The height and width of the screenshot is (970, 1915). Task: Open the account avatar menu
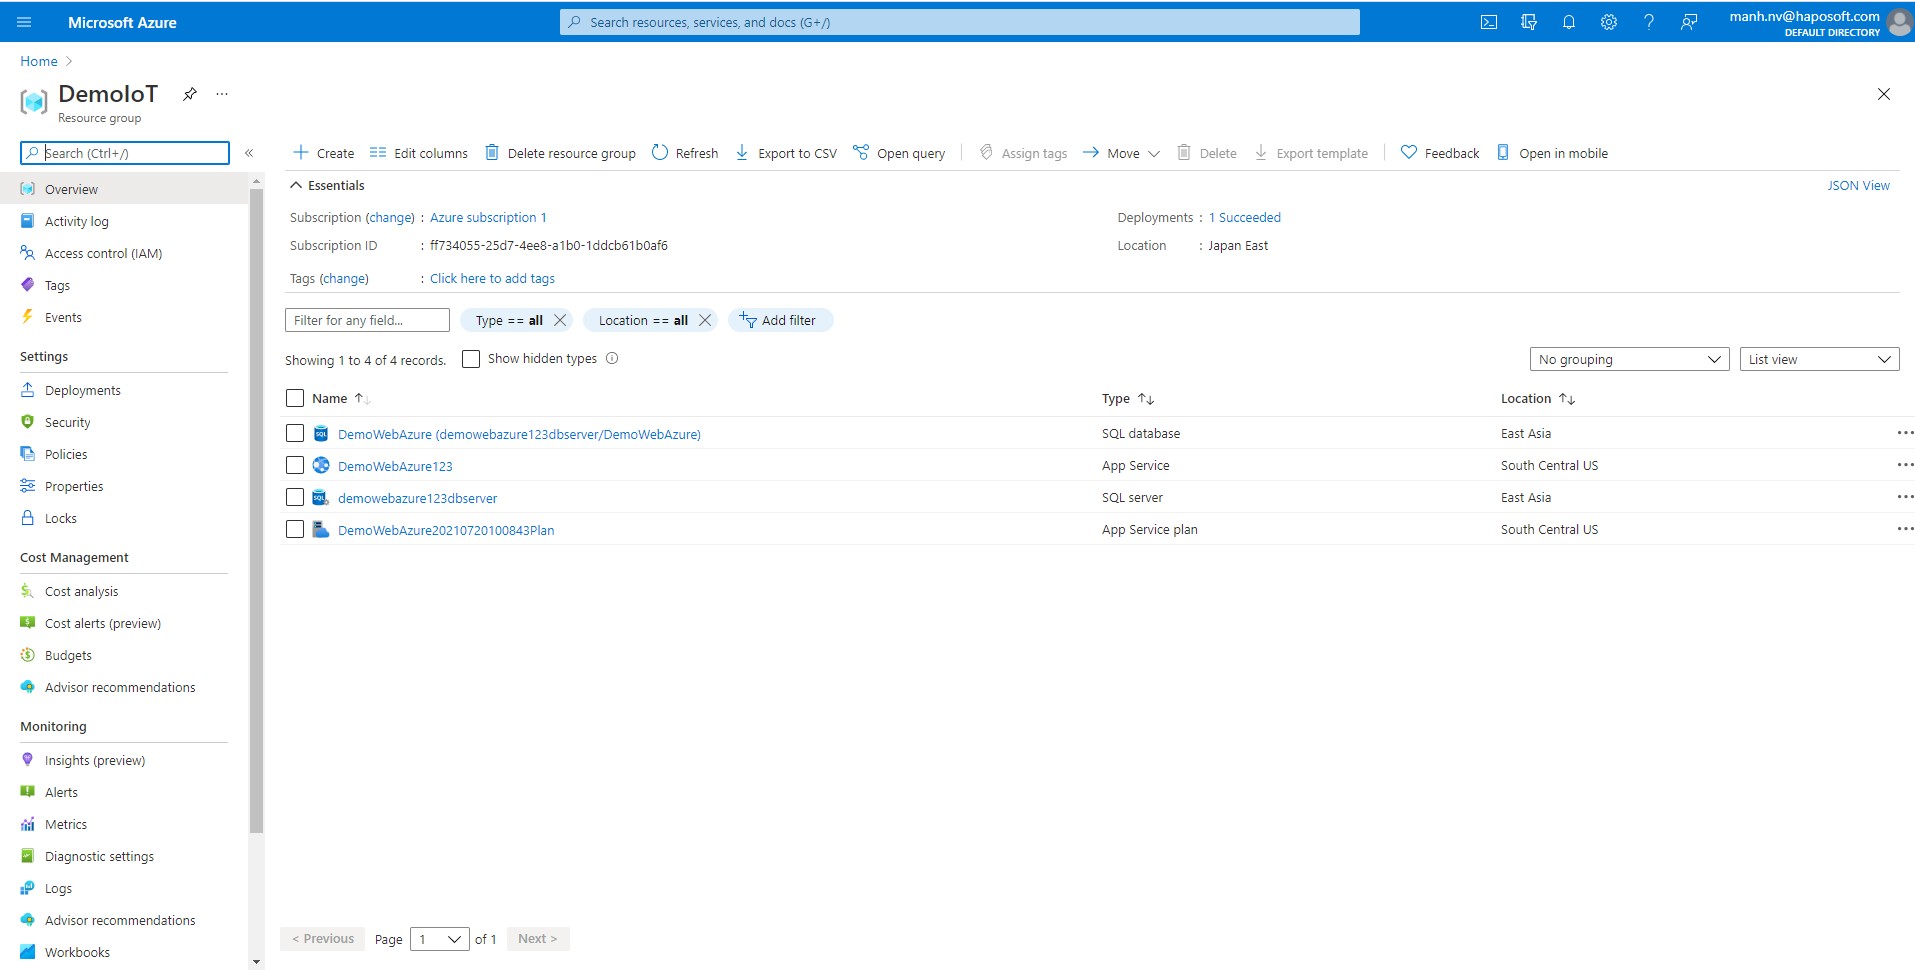tap(1899, 22)
